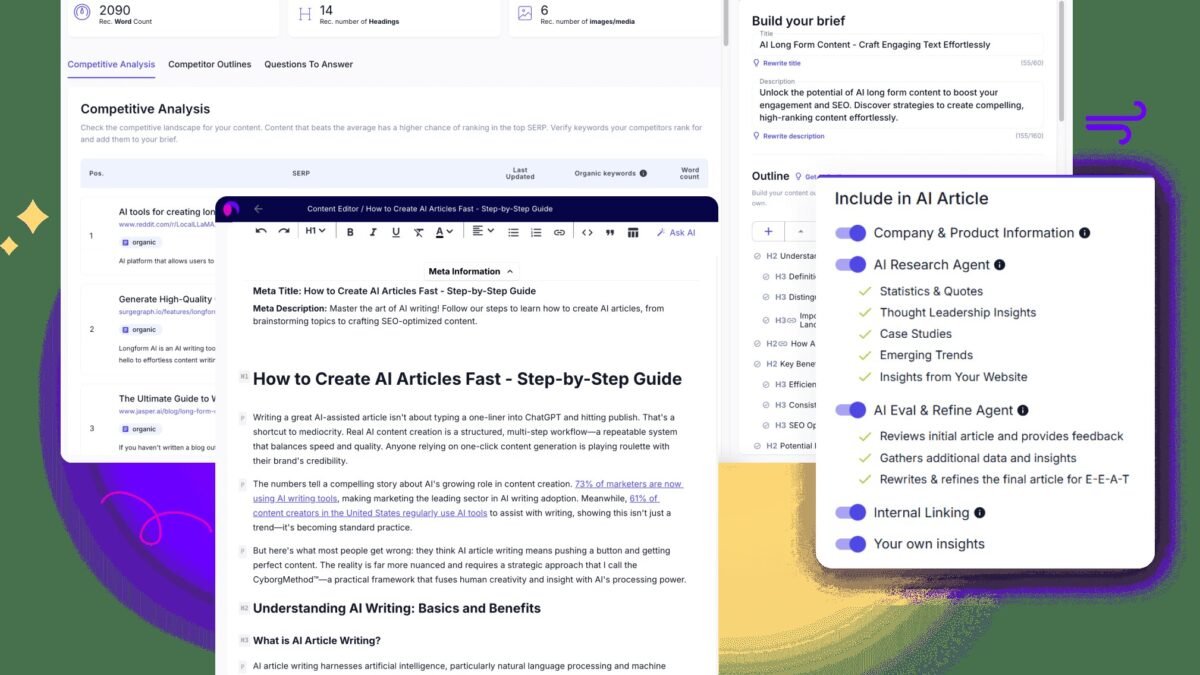This screenshot has height=675, width=1200.
Task: Click the 'Case Studies' item
Action: (916, 334)
